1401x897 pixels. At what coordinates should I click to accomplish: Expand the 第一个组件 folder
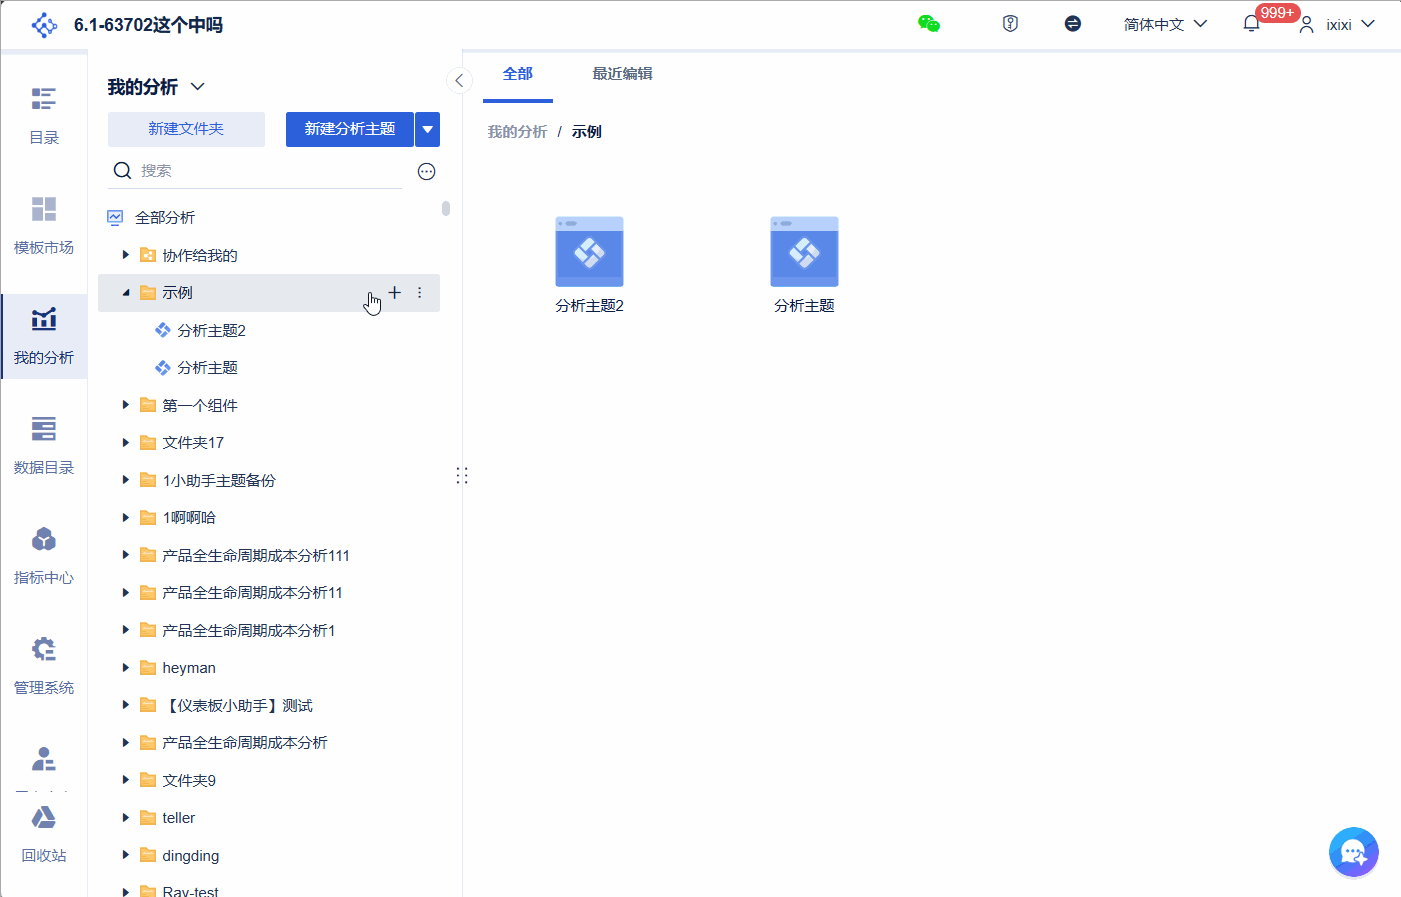tap(126, 405)
